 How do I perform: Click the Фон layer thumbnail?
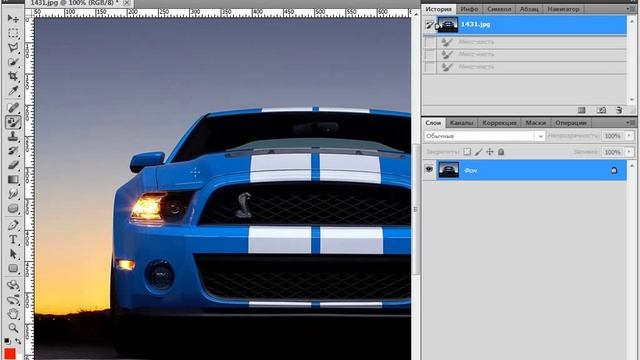coord(448,170)
